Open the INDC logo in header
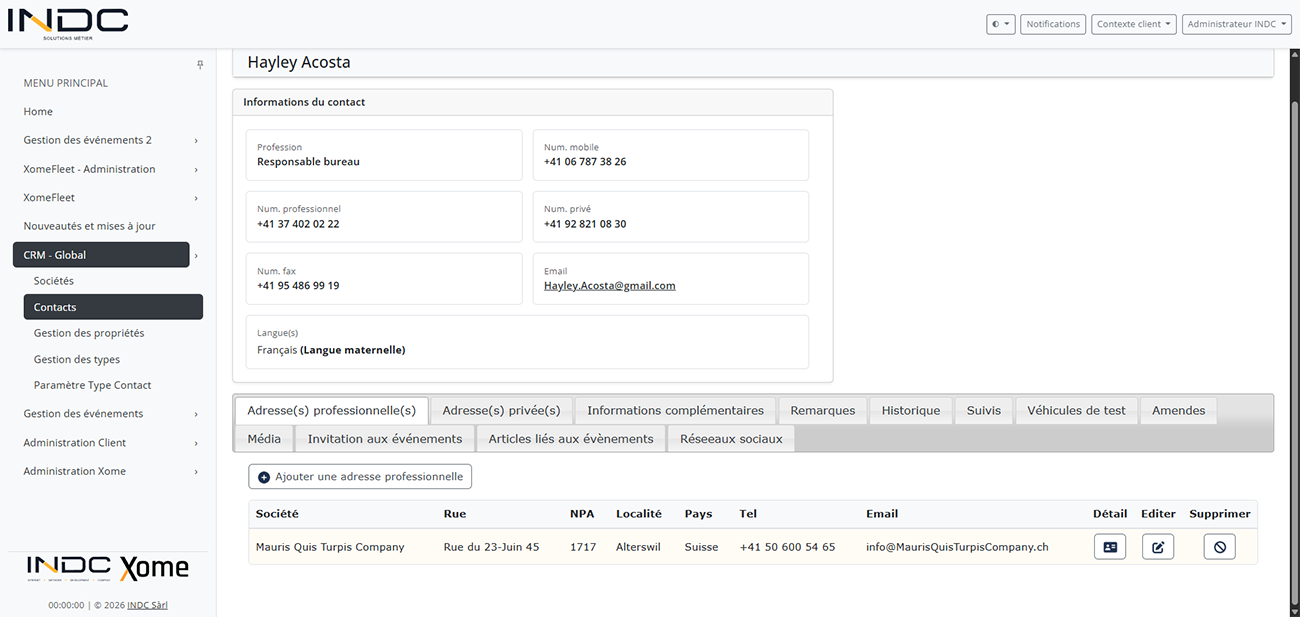Image resolution: width=1300 pixels, height=617 pixels. (68, 24)
